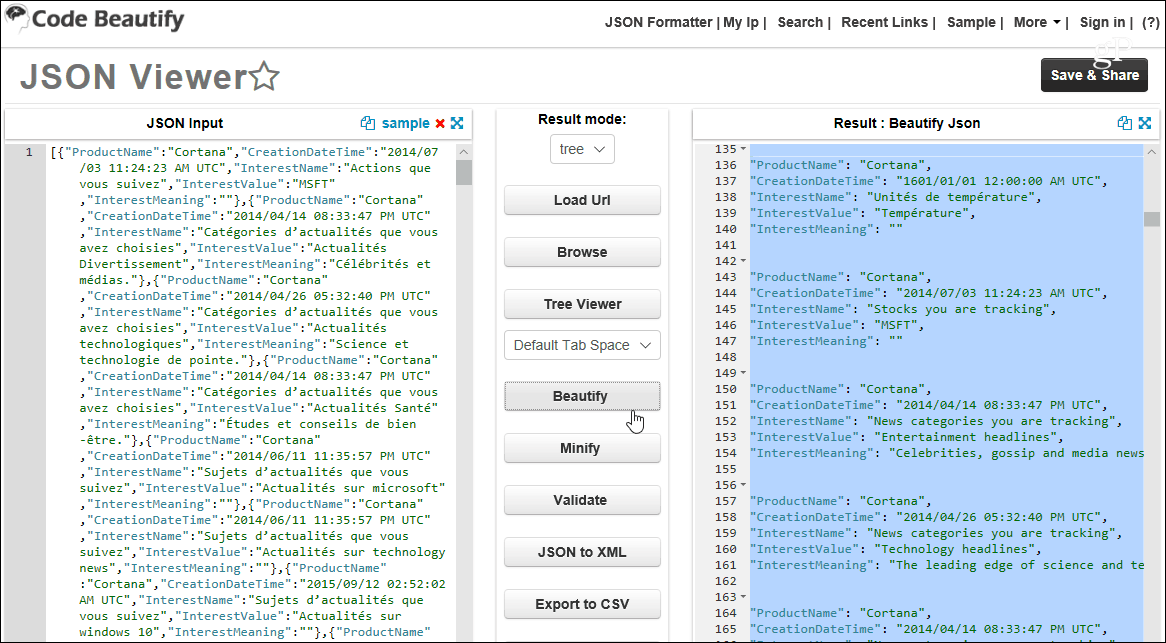This screenshot has width=1166, height=643.
Task: Collapse the object at line 163
Action: point(744,597)
